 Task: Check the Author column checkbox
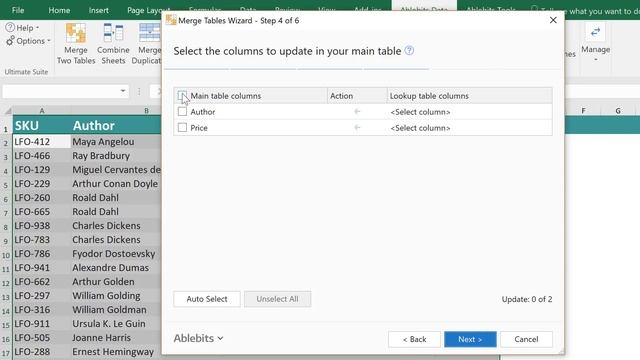tap(182, 111)
